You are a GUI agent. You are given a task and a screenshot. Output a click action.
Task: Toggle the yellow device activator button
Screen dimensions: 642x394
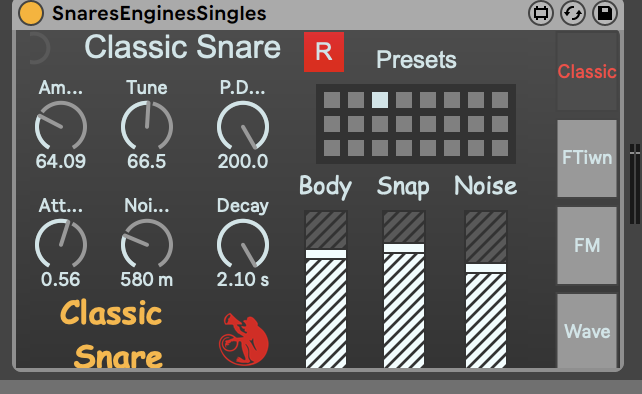click(31, 13)
